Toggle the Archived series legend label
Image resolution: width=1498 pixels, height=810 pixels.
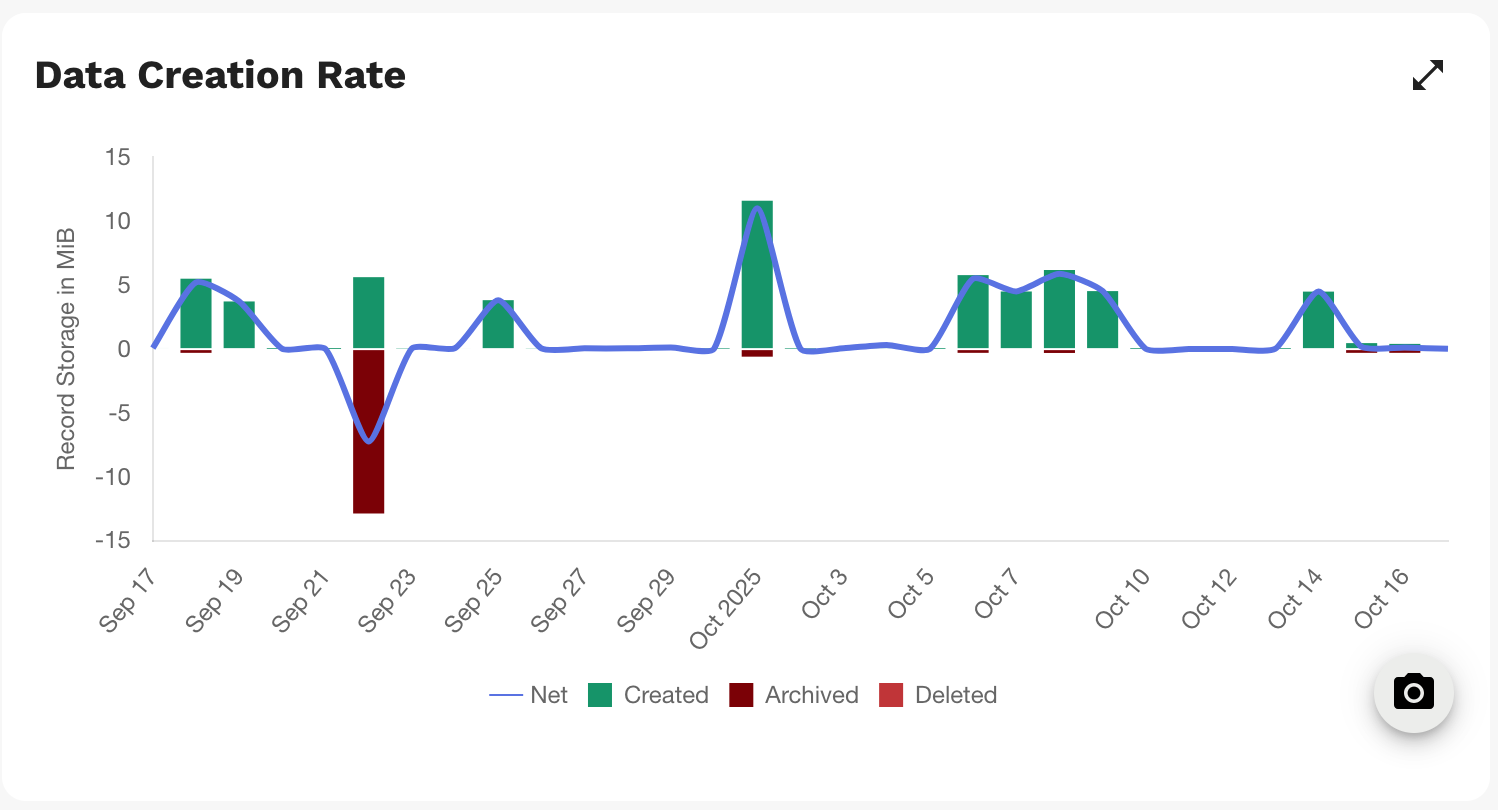tap(811, 695)
